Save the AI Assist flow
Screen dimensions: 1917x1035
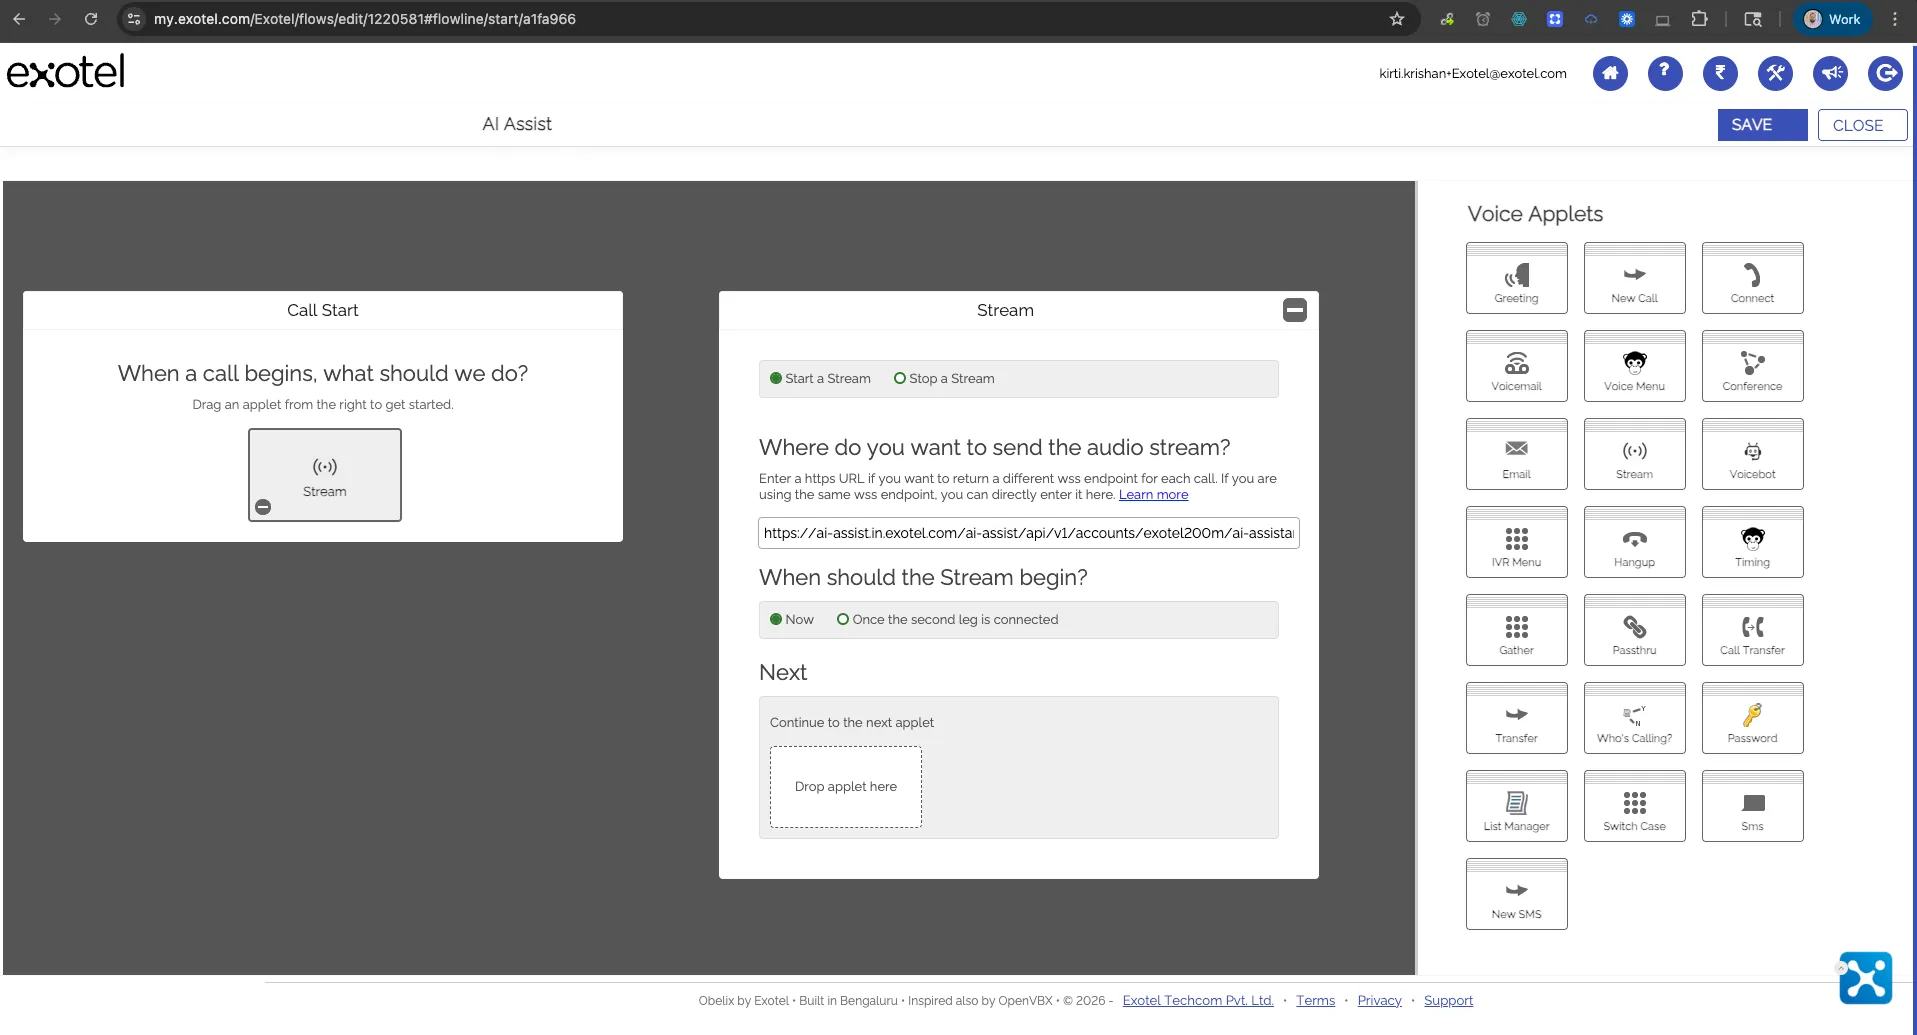pos(1762,125)
